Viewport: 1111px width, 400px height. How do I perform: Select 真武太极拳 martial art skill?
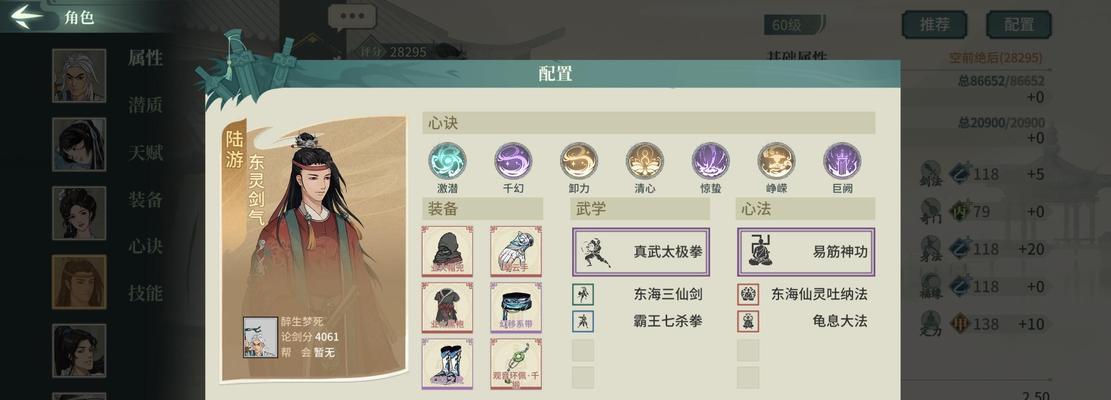click(641, 252)
